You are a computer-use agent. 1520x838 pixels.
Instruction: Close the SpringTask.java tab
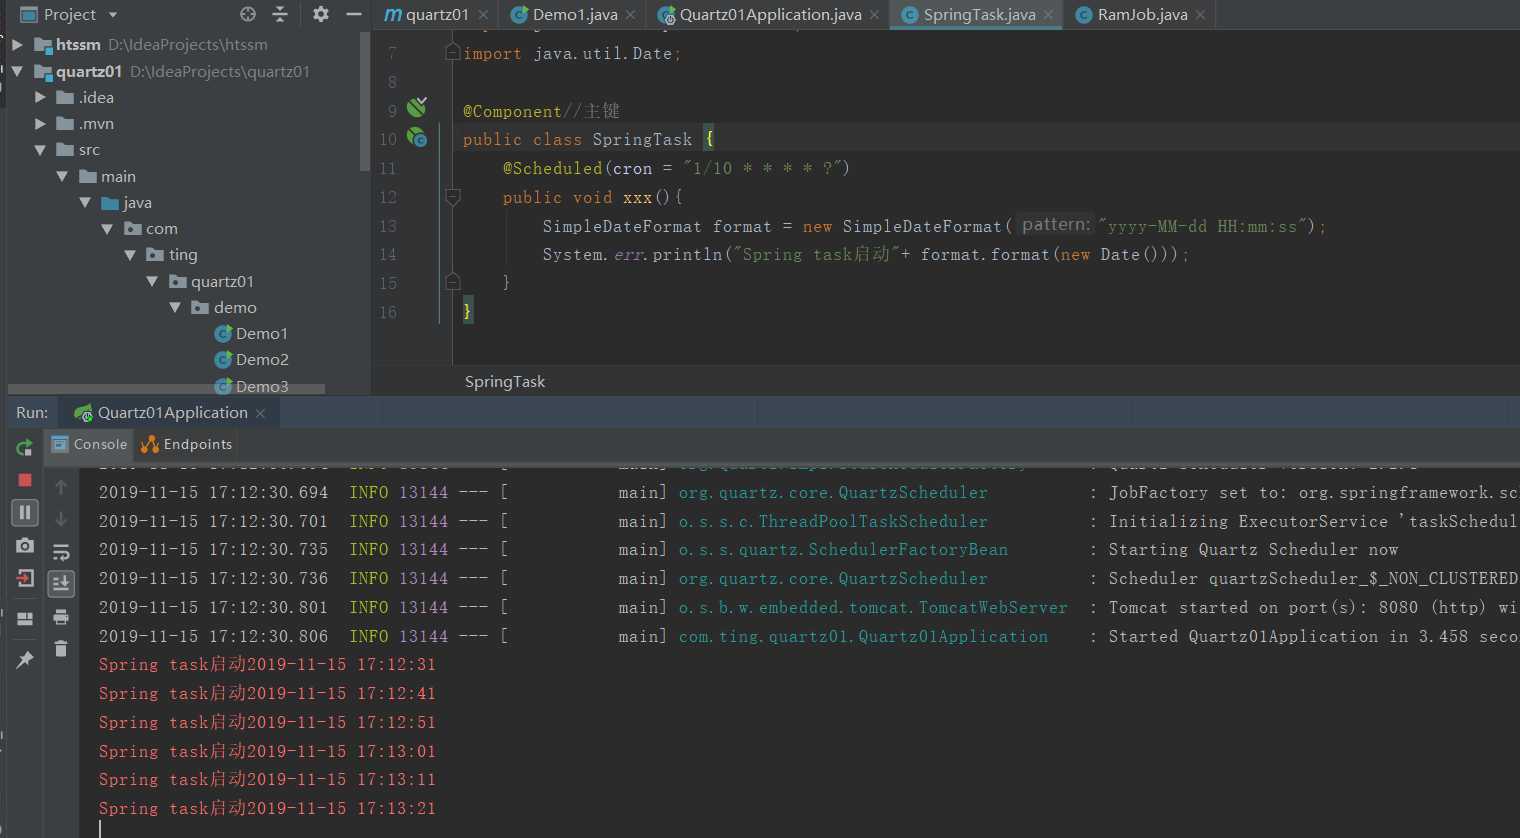point(1048,15)
